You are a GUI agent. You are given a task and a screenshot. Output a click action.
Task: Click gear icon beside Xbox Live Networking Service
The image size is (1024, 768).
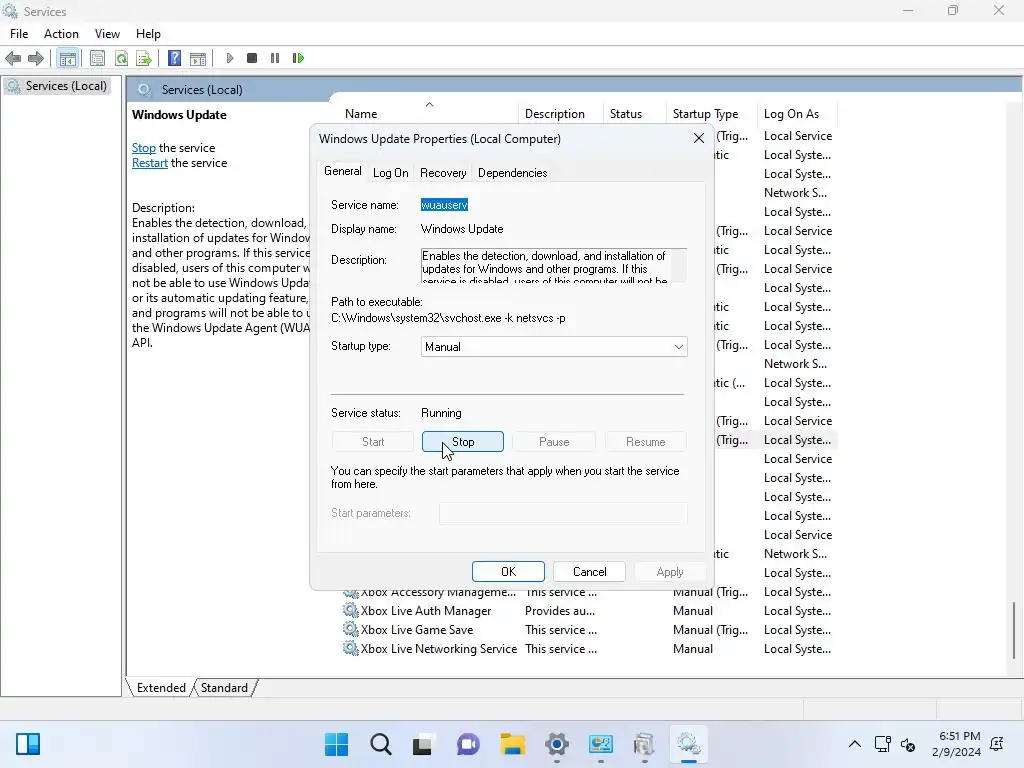pyautogui.click(x=351, y=648)
